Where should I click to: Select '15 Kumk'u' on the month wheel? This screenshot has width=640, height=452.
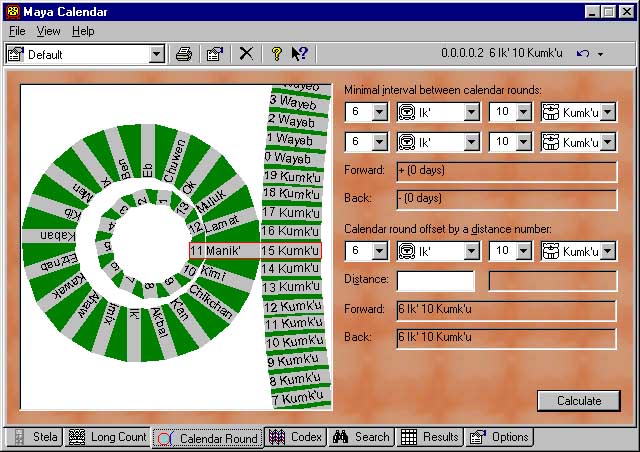click(291, 251)
